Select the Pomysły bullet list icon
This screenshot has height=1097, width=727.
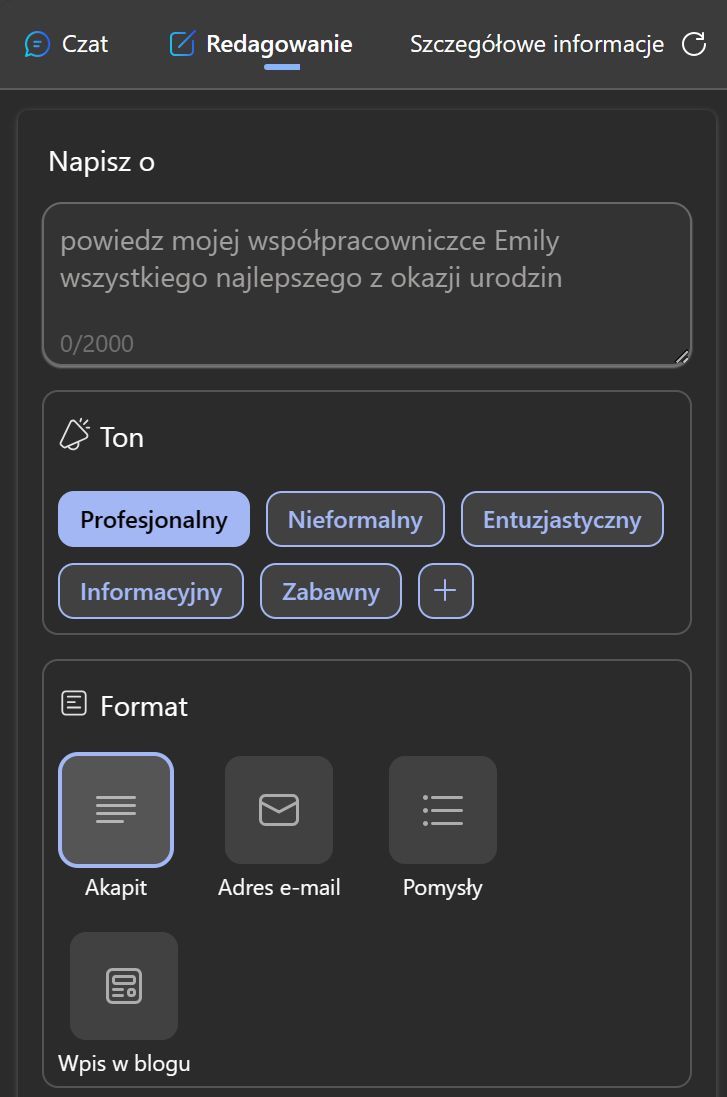coord(443,809)
